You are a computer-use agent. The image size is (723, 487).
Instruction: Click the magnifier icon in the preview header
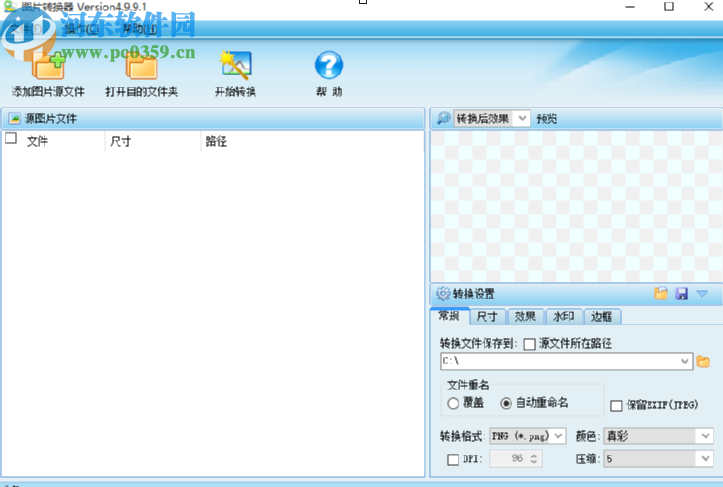(444, 118)
